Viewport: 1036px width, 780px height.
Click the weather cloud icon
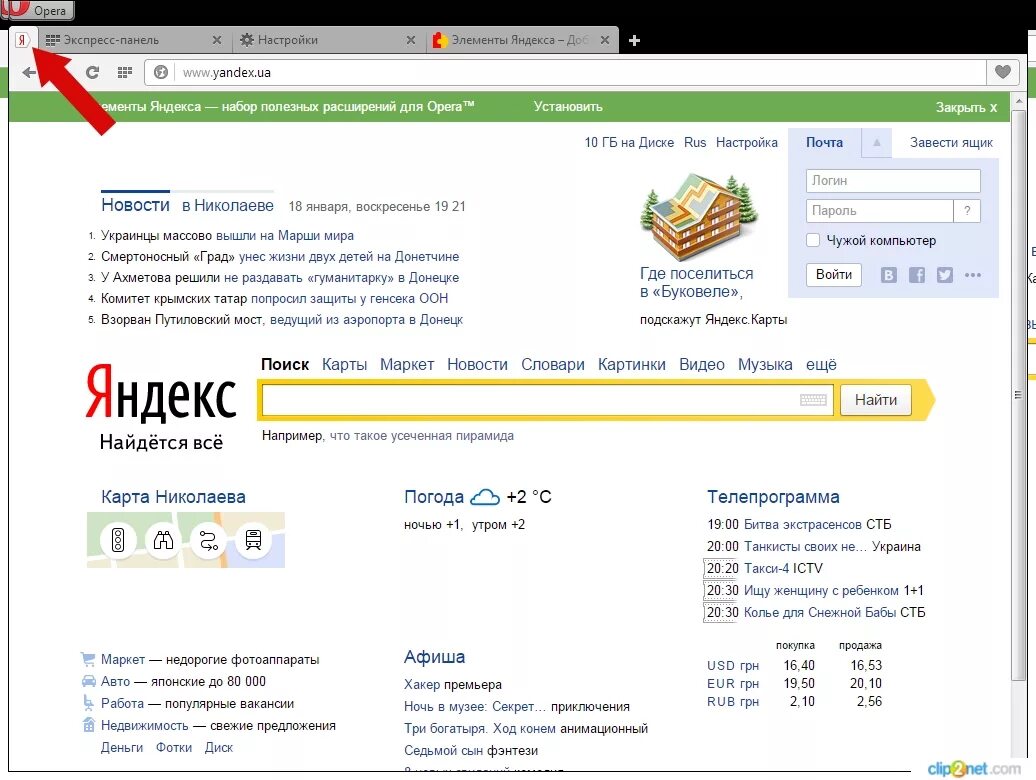484,497
